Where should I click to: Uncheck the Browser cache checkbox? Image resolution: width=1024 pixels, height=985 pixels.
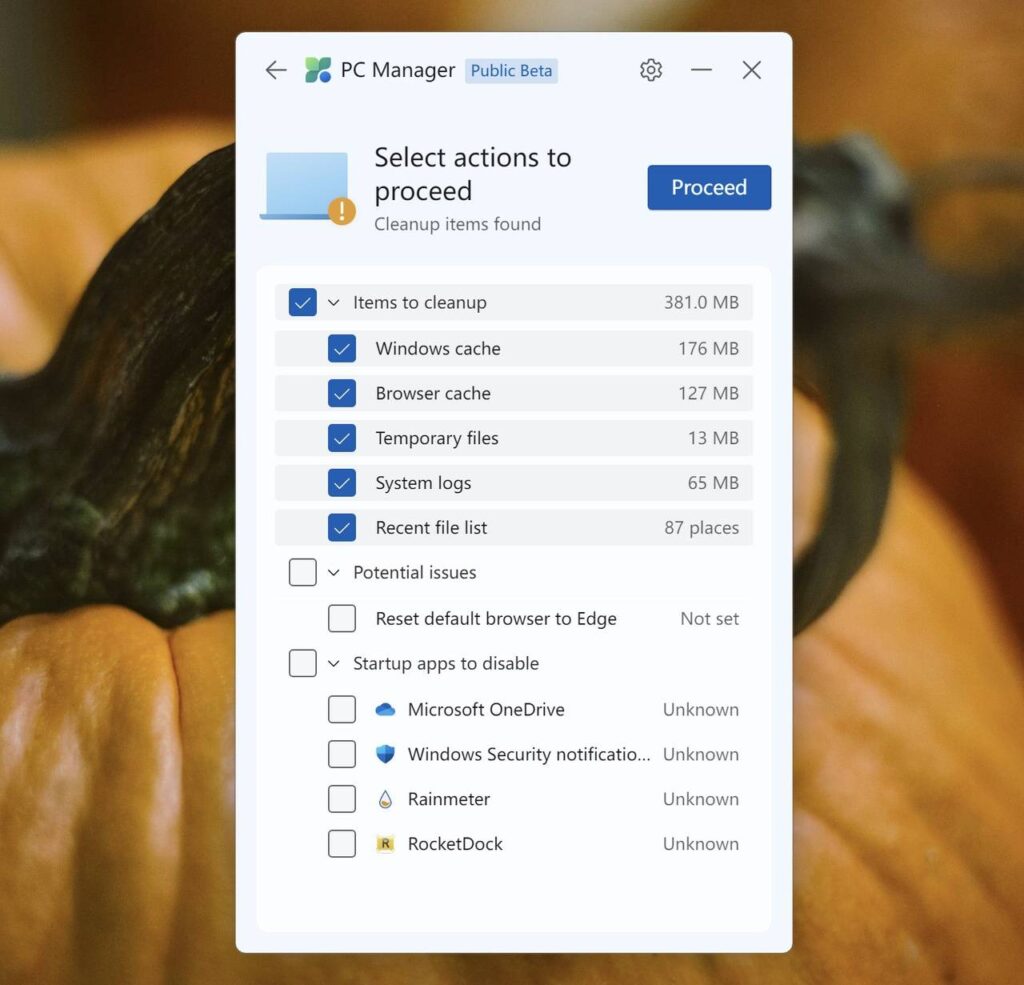coord(342,393)
